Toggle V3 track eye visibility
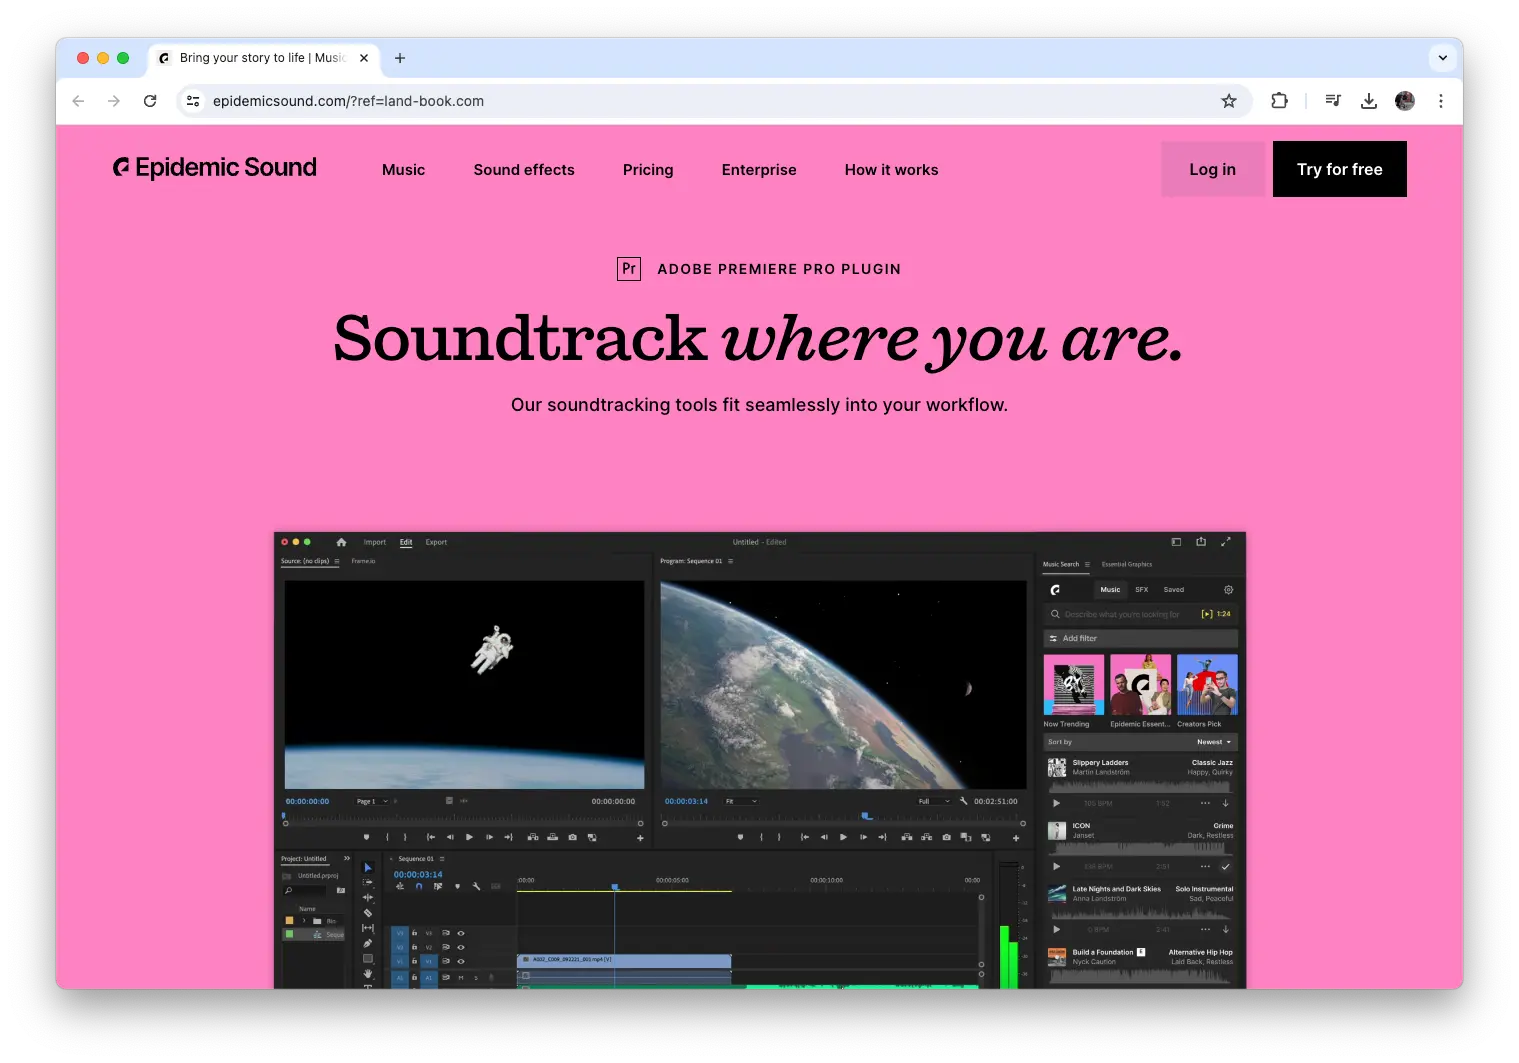1519x1063 pixels. 461,933
